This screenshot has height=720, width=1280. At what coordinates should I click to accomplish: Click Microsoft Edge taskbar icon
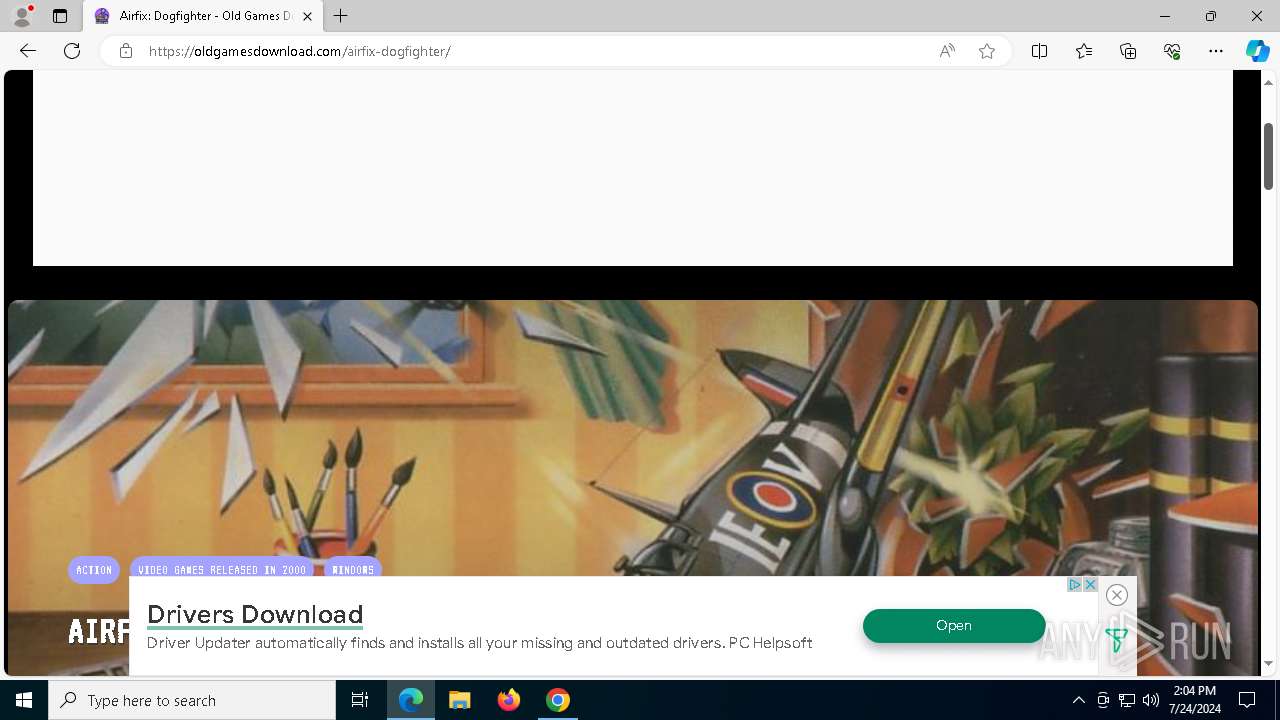coord(411,700)
